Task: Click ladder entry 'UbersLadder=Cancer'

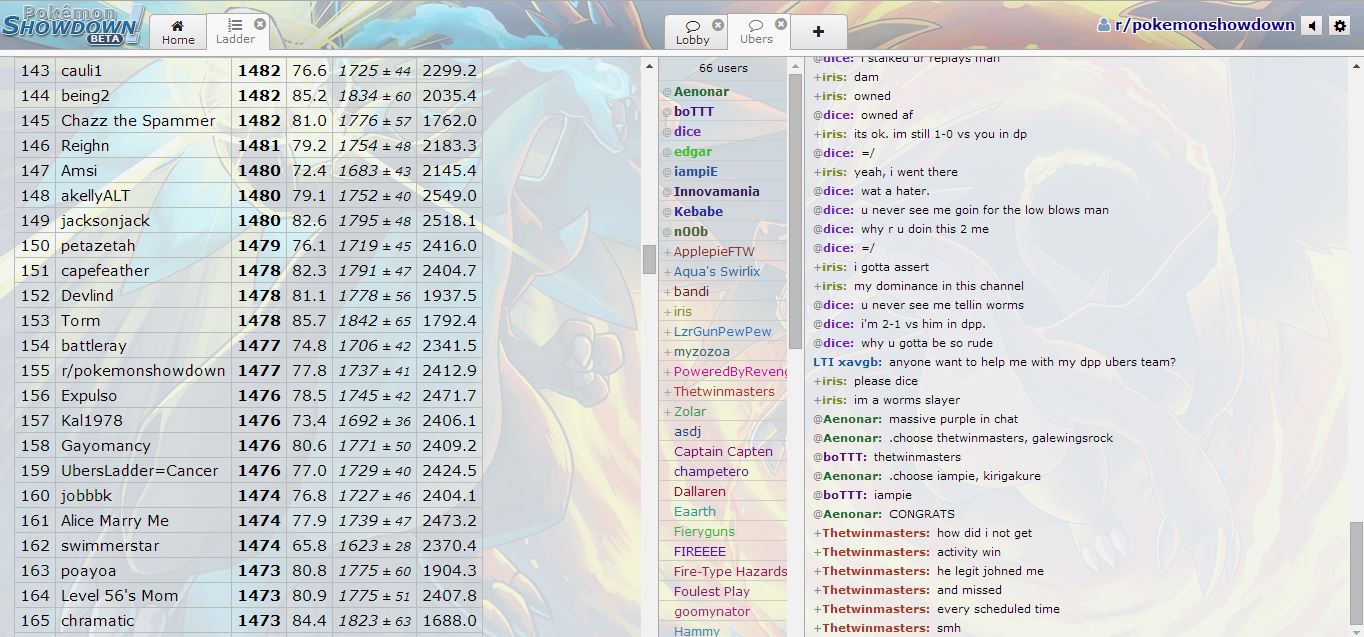Action: (x=139, y=471)
